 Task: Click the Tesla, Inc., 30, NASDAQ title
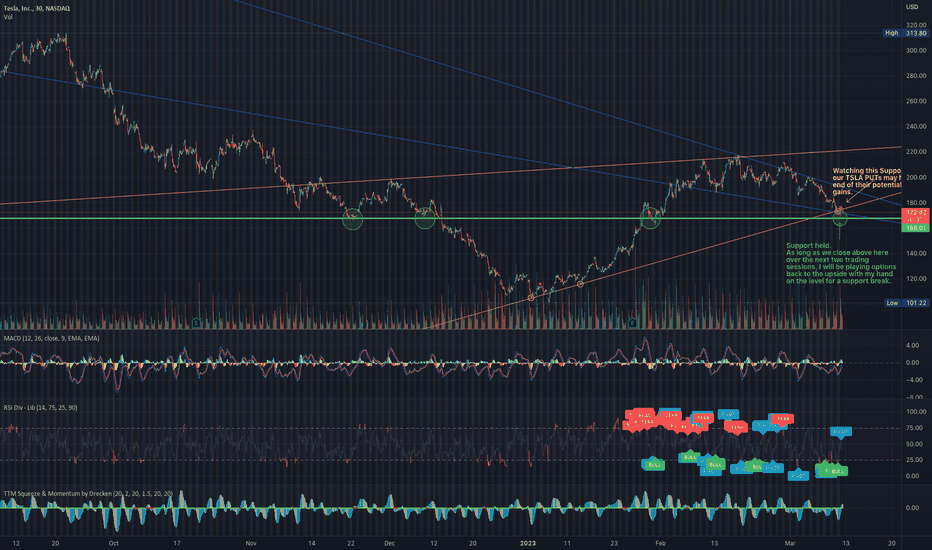37,8
